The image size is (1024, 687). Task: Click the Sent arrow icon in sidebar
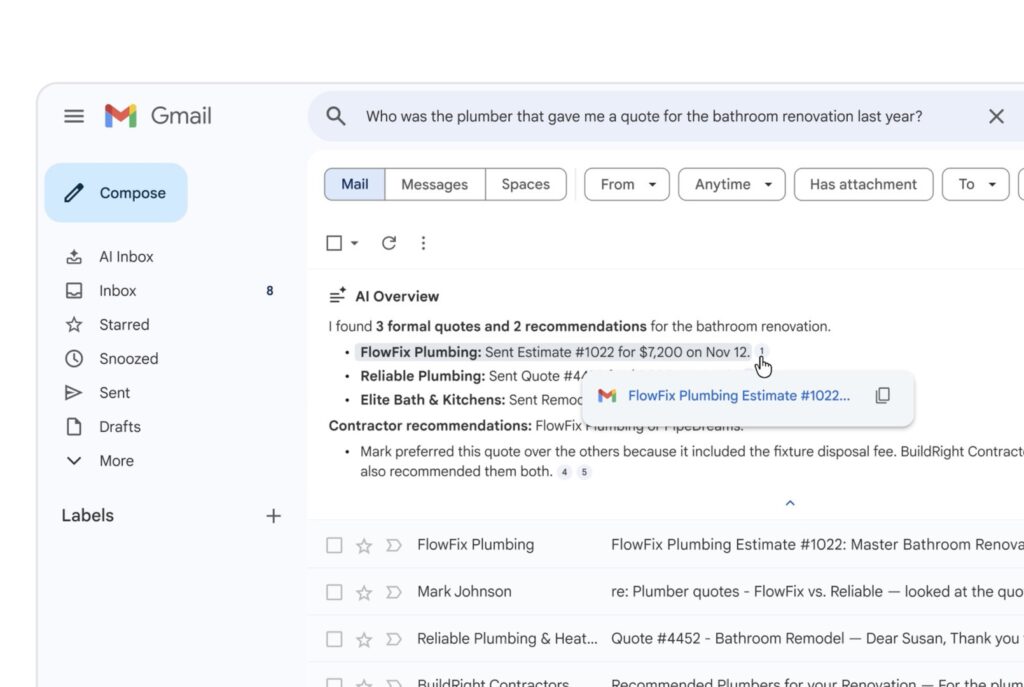tap(73, 392)
